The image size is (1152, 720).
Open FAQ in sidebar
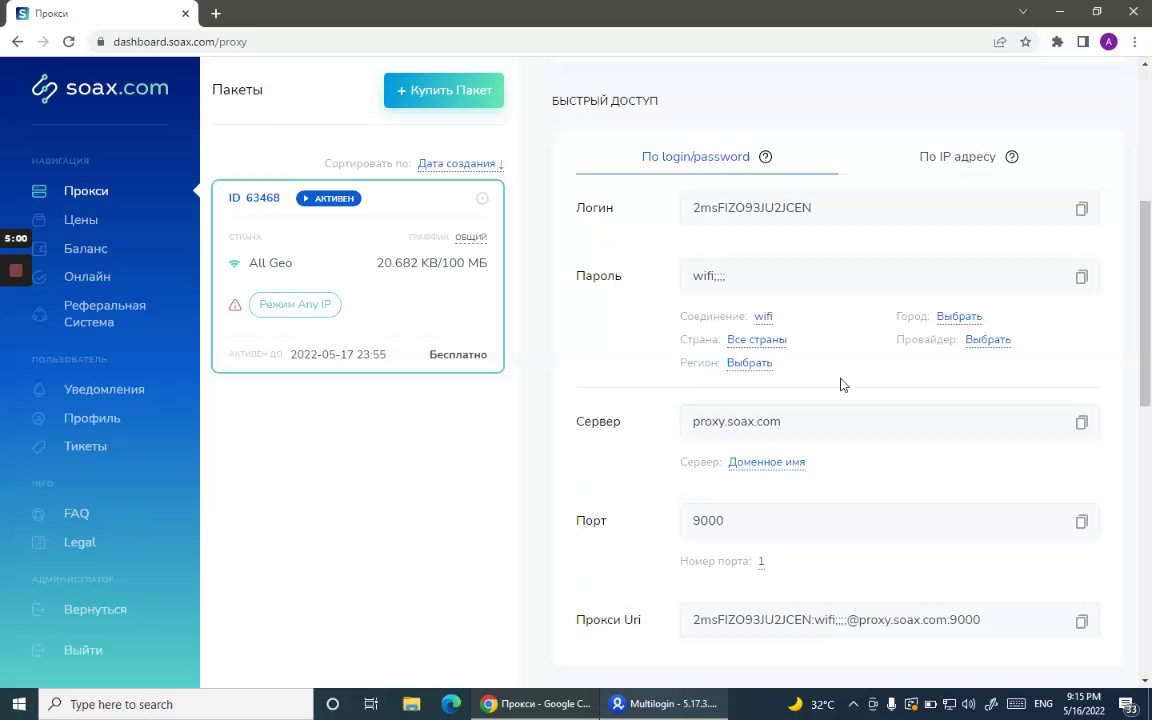tap(76, 514)
